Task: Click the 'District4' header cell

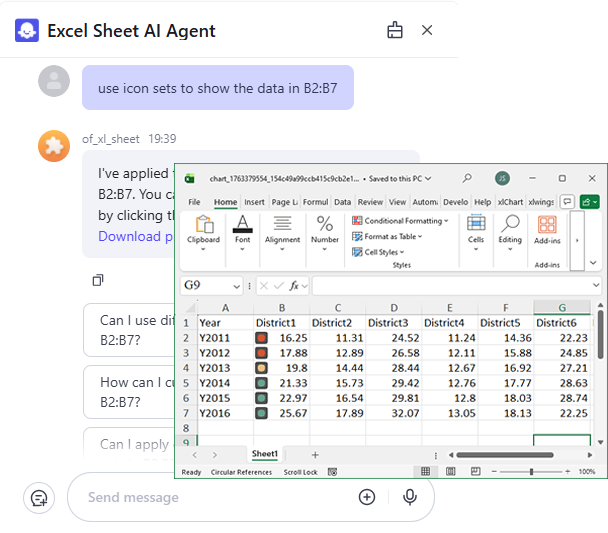Action: (450, 323)
